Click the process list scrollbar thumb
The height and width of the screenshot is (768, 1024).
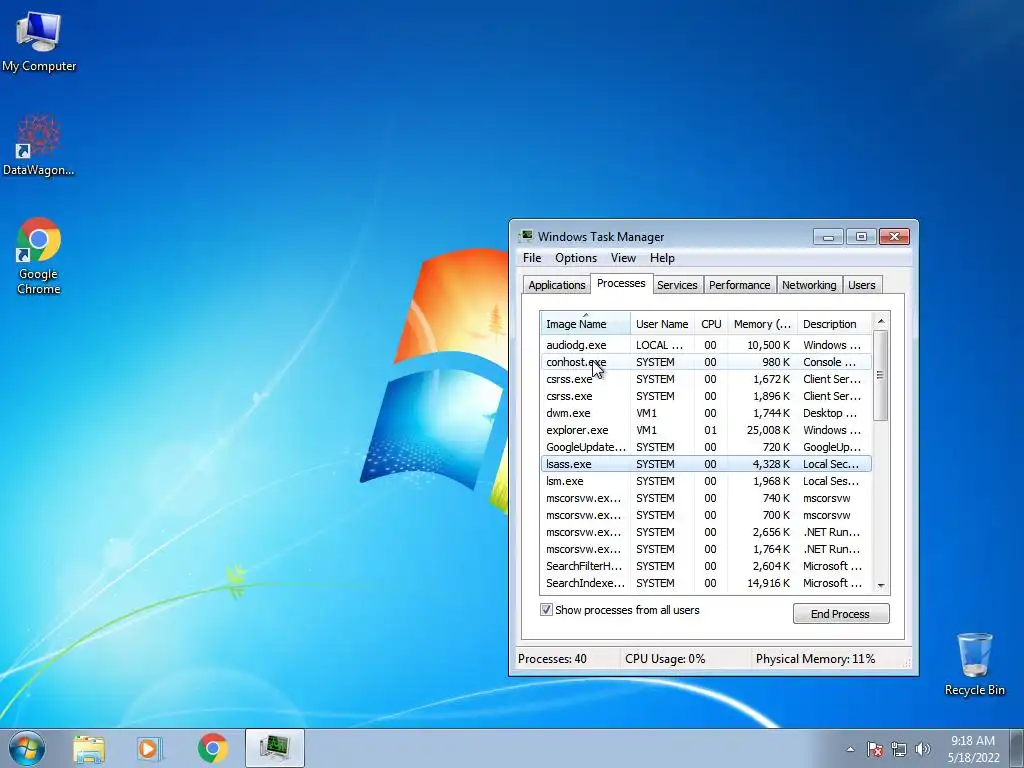881,376
